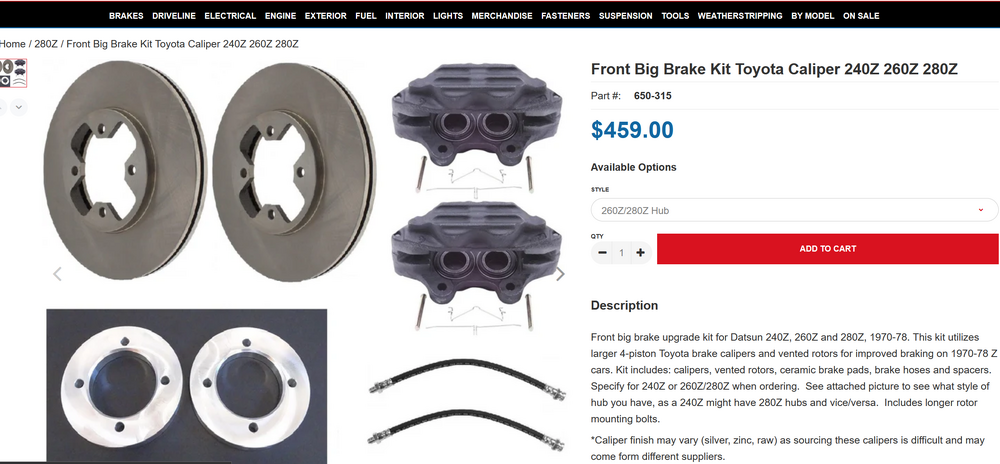Open the WEATHERSTRIPPING menu
The image size is (1000, 464).
click(740, 16)
